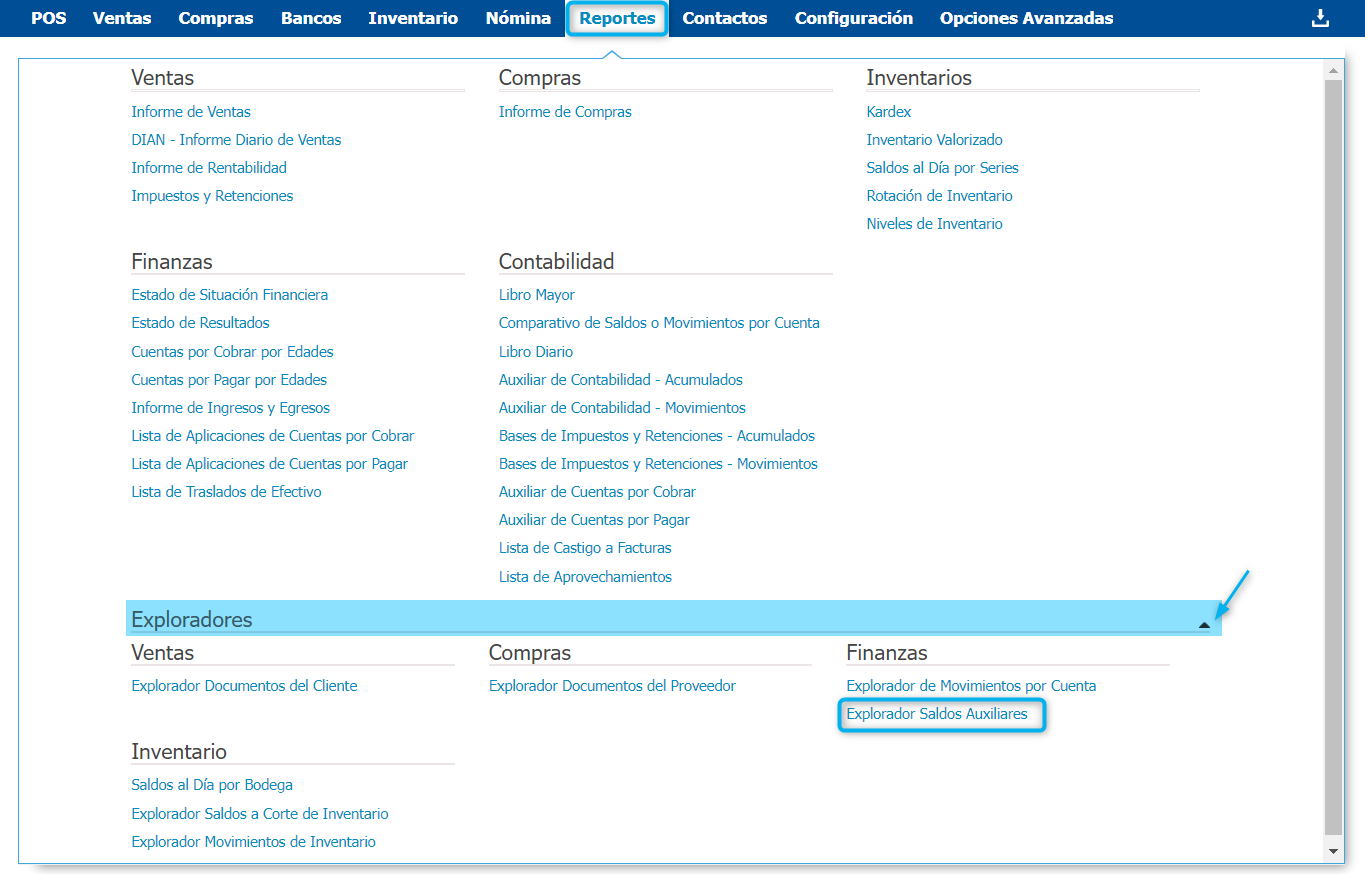Select Opciones Avanzadas in top bar
Viewport: 1365px width, 874px height.
point(1026,18)
